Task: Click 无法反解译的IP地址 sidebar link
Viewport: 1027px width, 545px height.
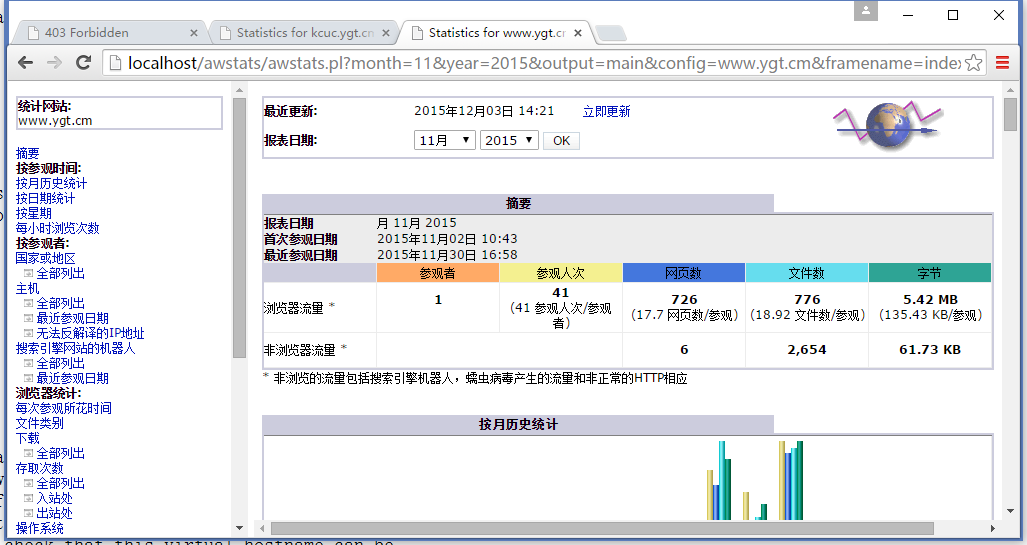Action: 90,334
